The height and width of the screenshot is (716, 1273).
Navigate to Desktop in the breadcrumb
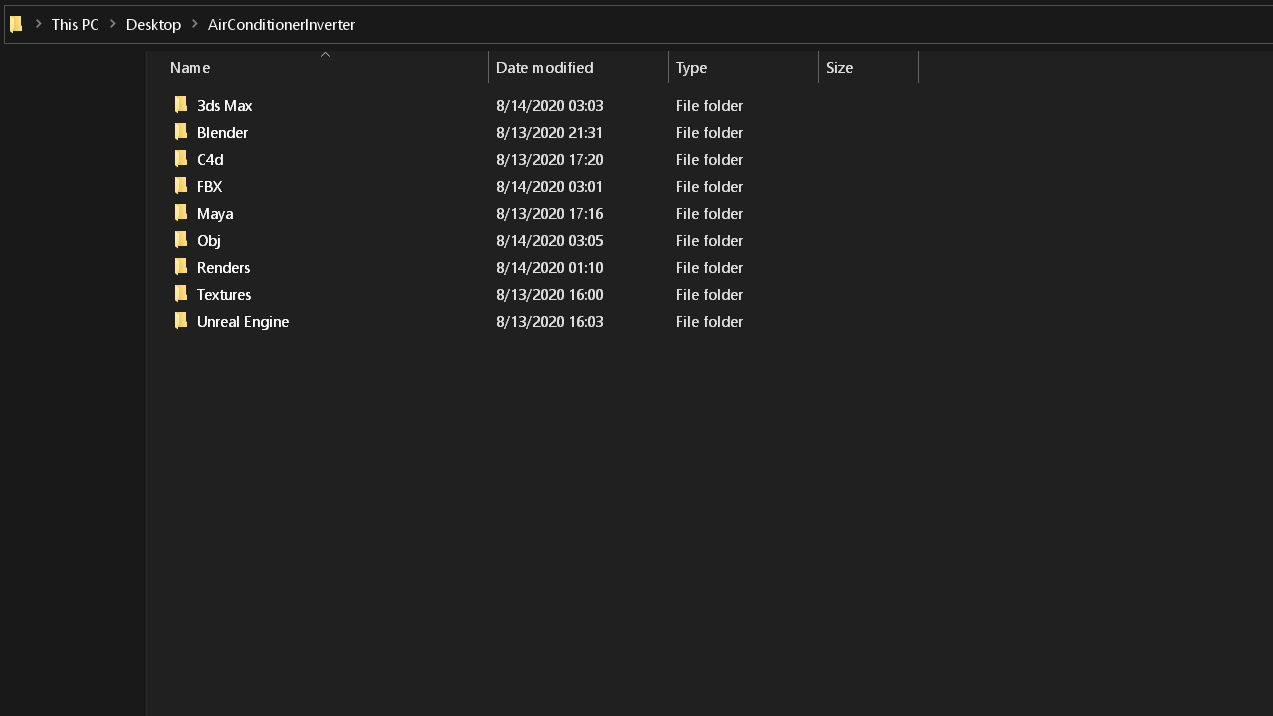[153, 24]
